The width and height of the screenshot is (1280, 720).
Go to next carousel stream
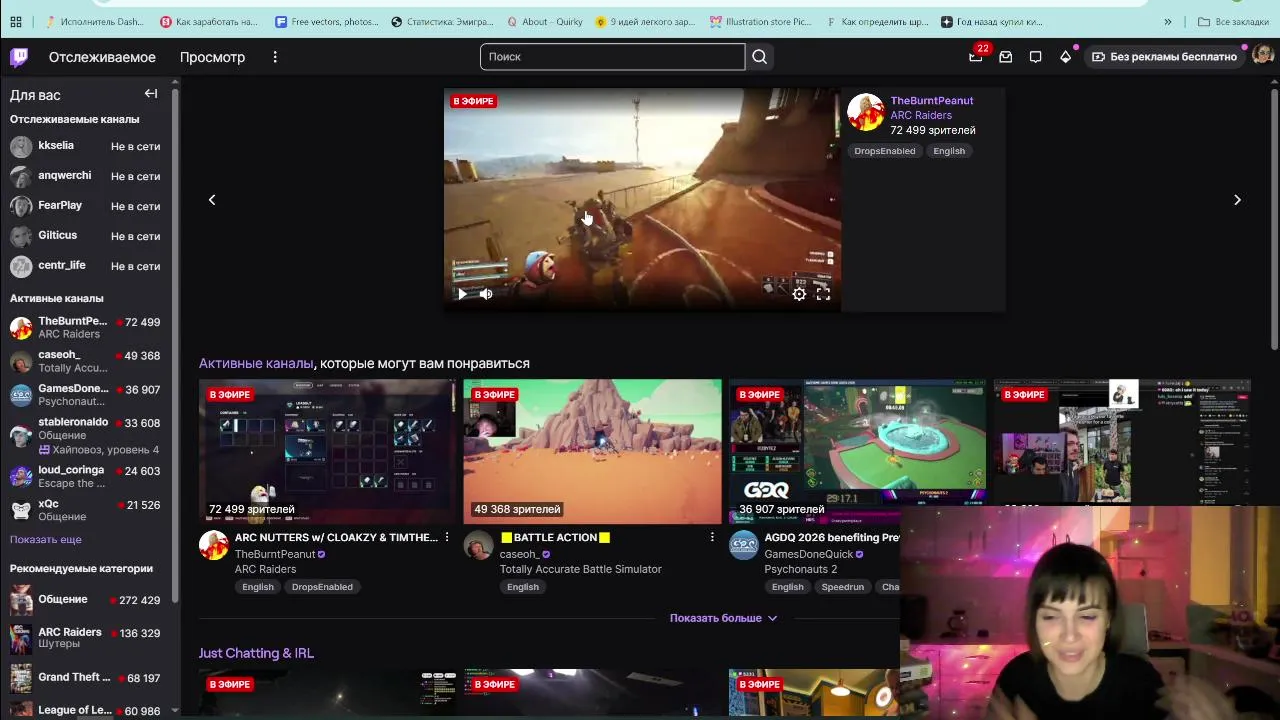click(1237, 200)
